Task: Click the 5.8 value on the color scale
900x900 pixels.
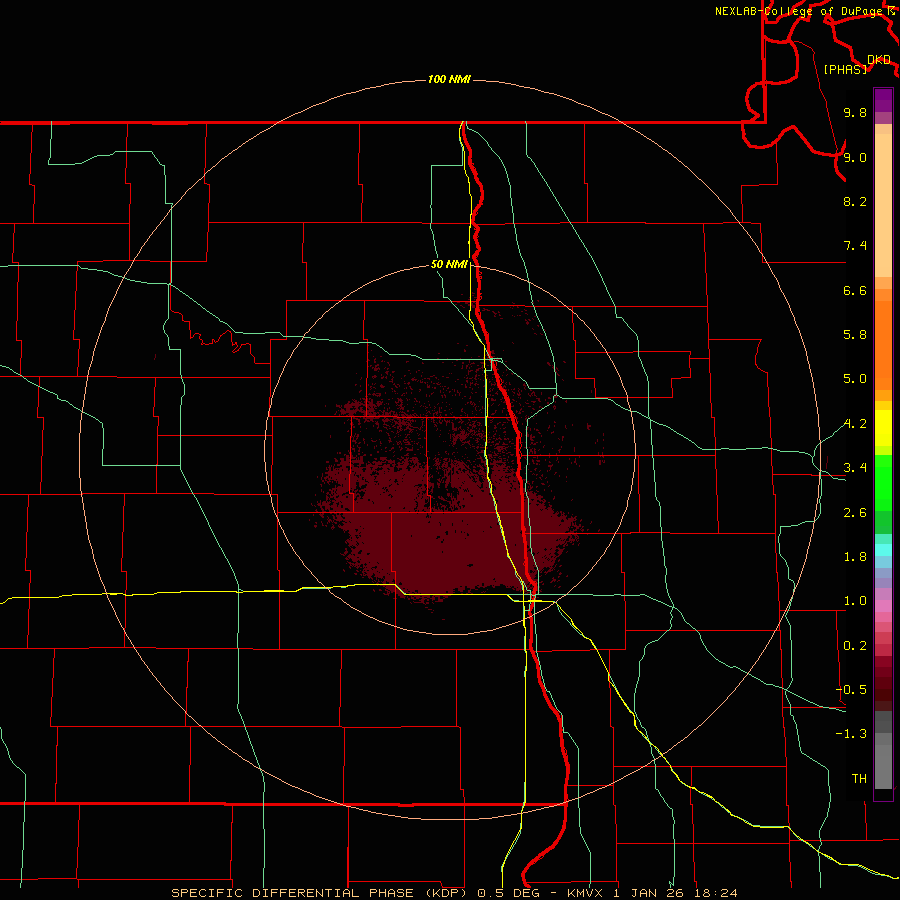Action: [x=855, y=335]
